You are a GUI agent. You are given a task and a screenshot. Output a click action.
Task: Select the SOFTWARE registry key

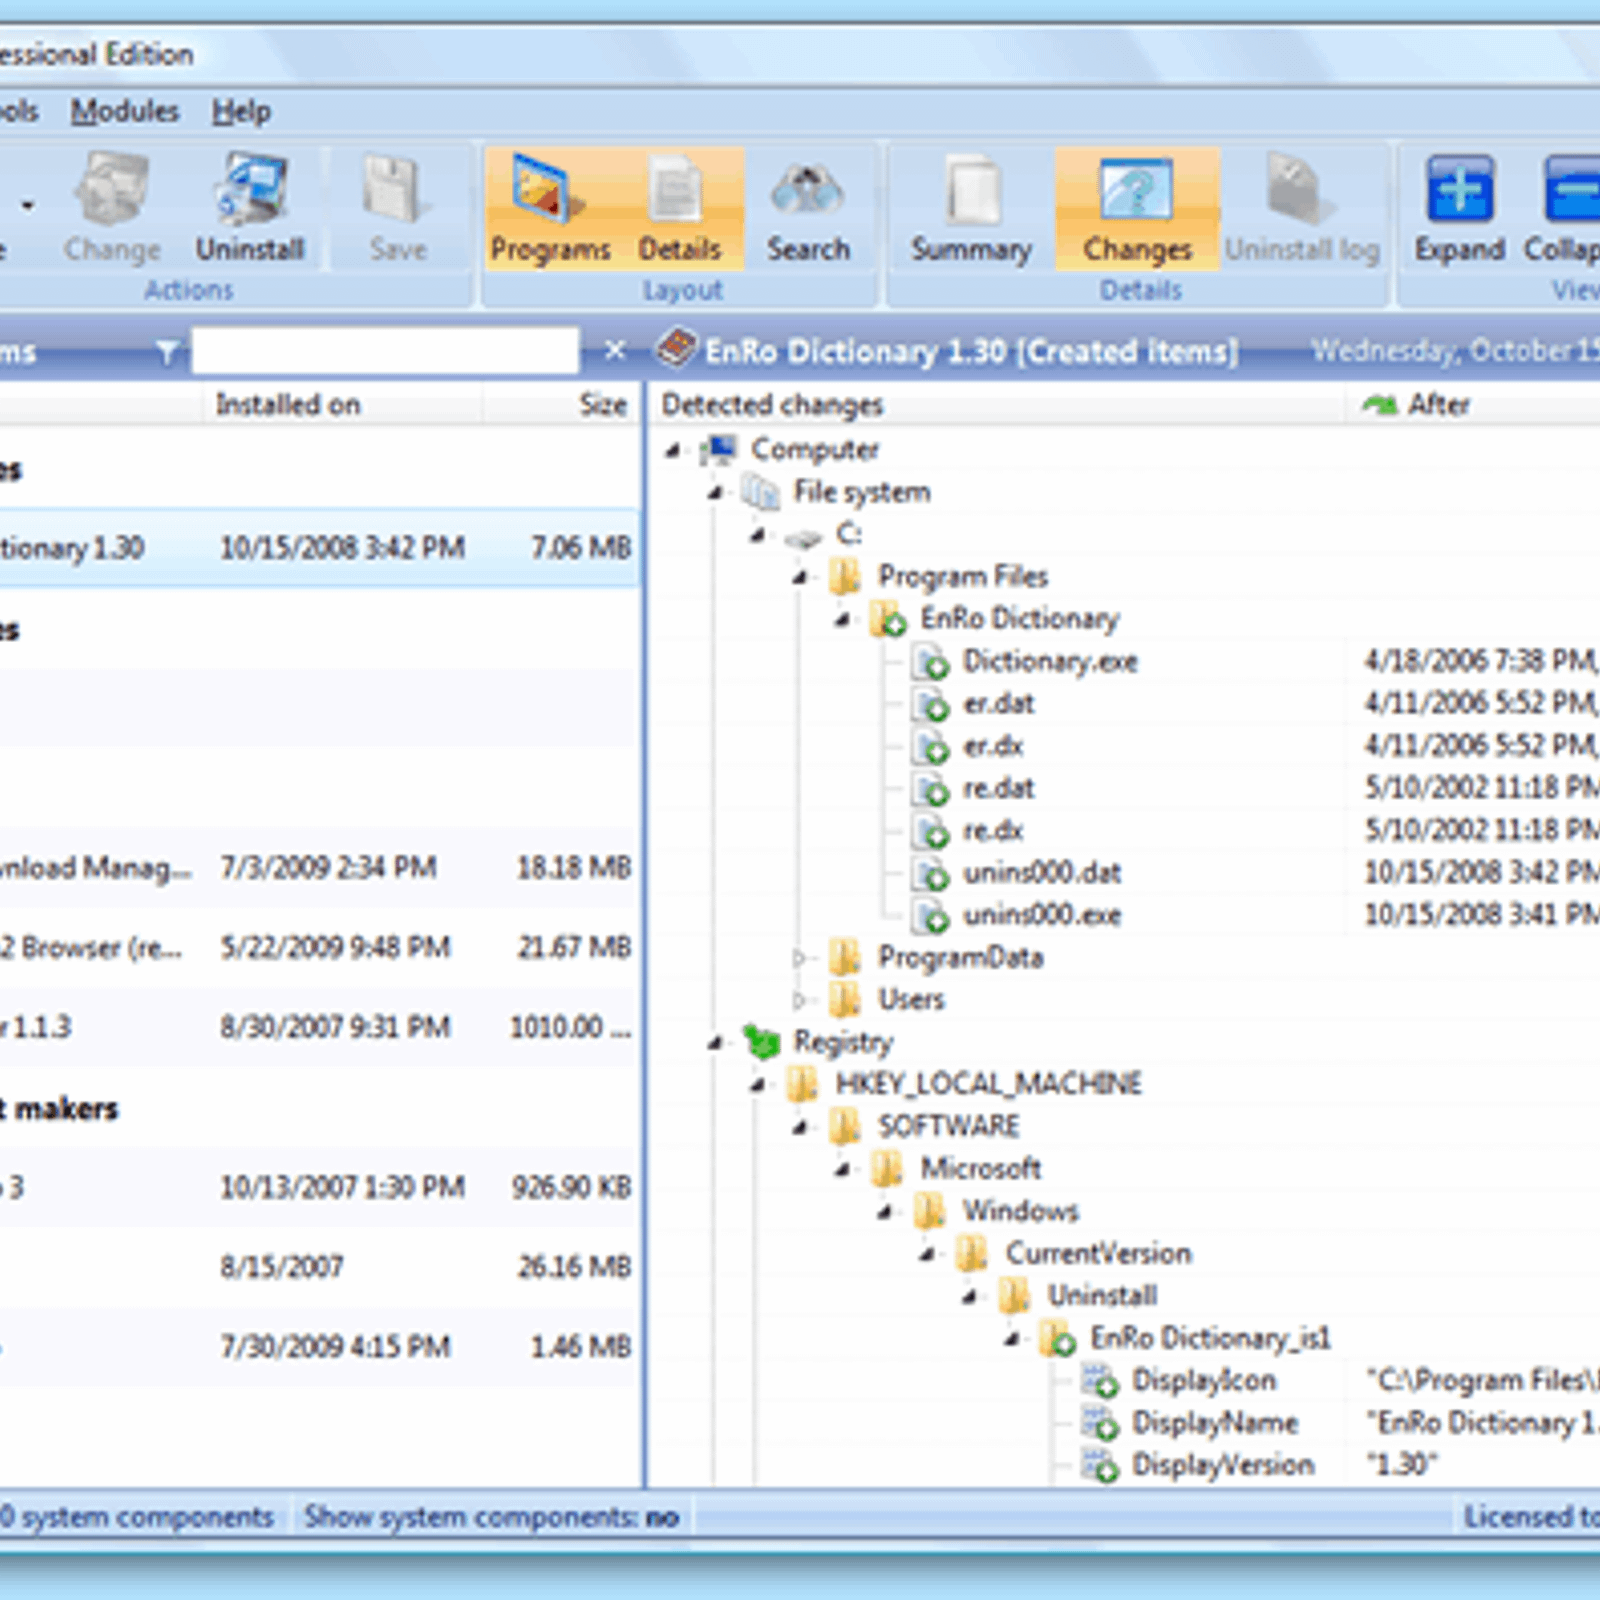[948, 1127]
